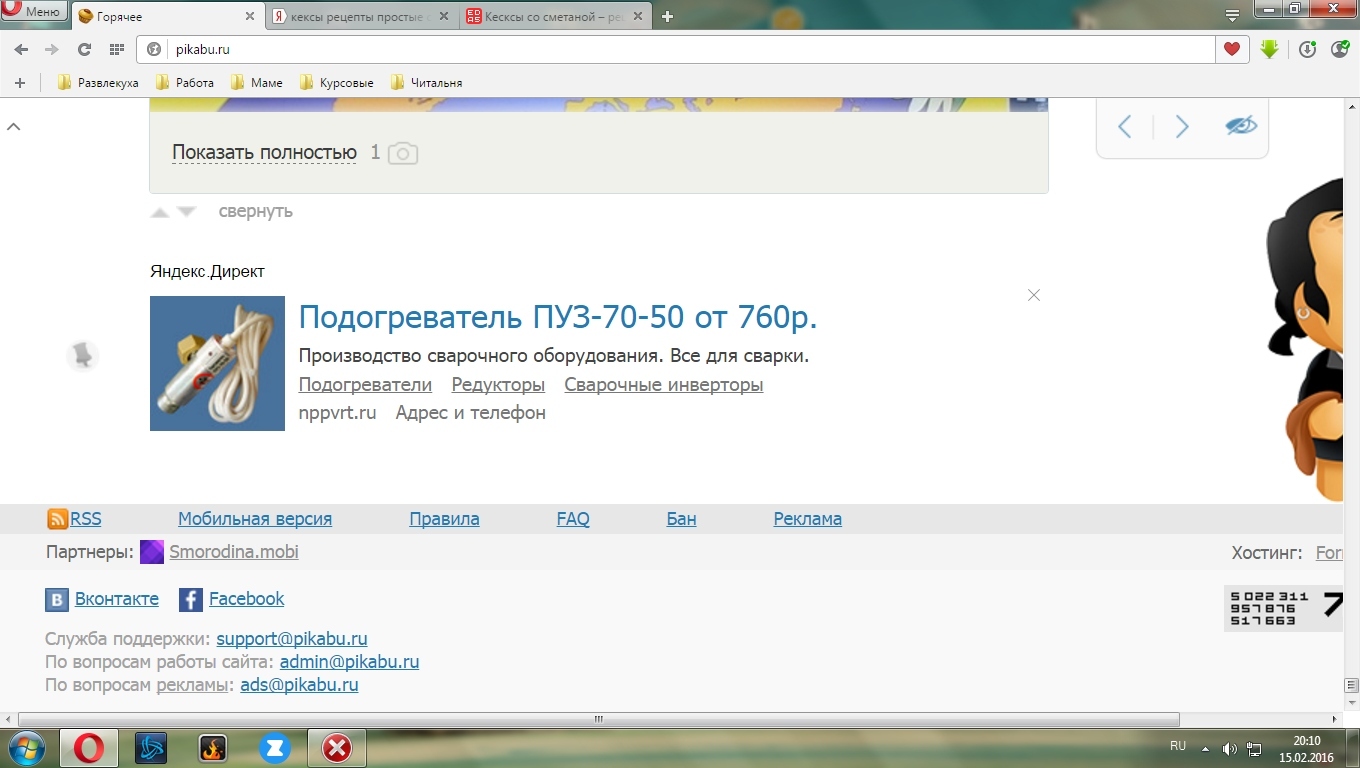Click the support@pikabu.ru email link

point(291,639)
